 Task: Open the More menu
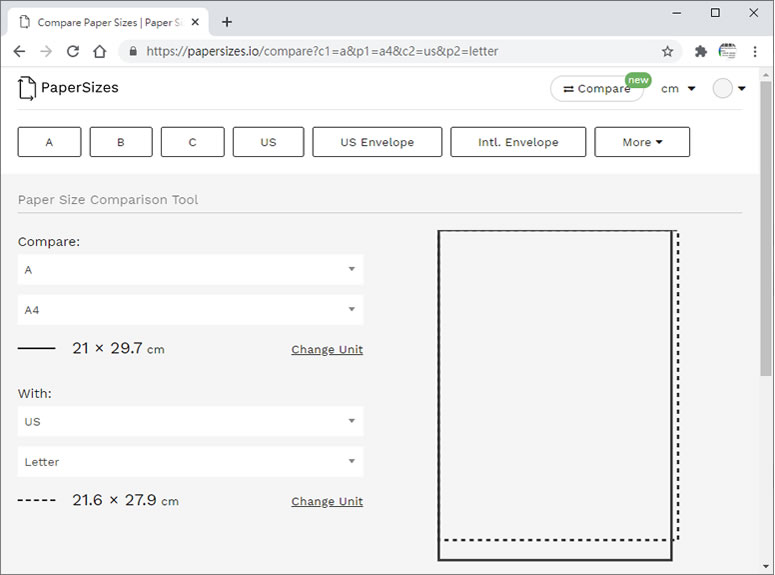click(642, 142)
